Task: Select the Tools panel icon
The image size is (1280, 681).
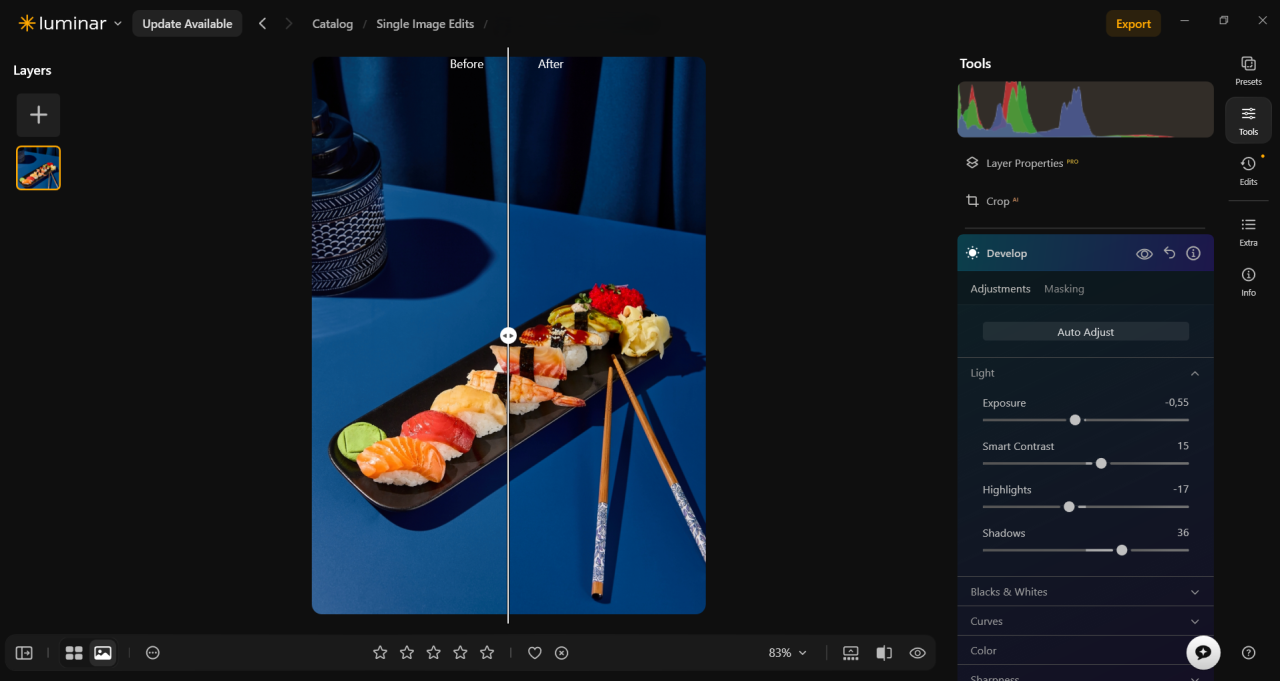Action: 1248,120
